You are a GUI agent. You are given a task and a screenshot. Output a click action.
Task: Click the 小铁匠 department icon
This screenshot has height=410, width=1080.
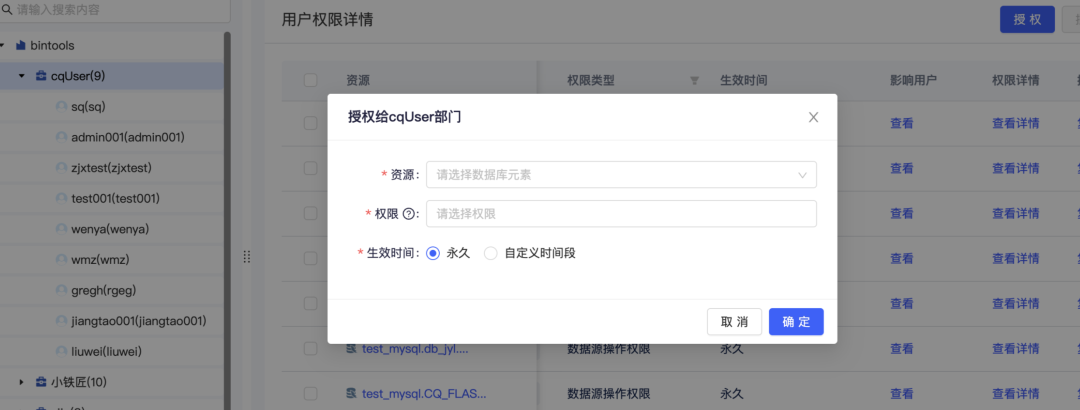click(x=41, y=382)
